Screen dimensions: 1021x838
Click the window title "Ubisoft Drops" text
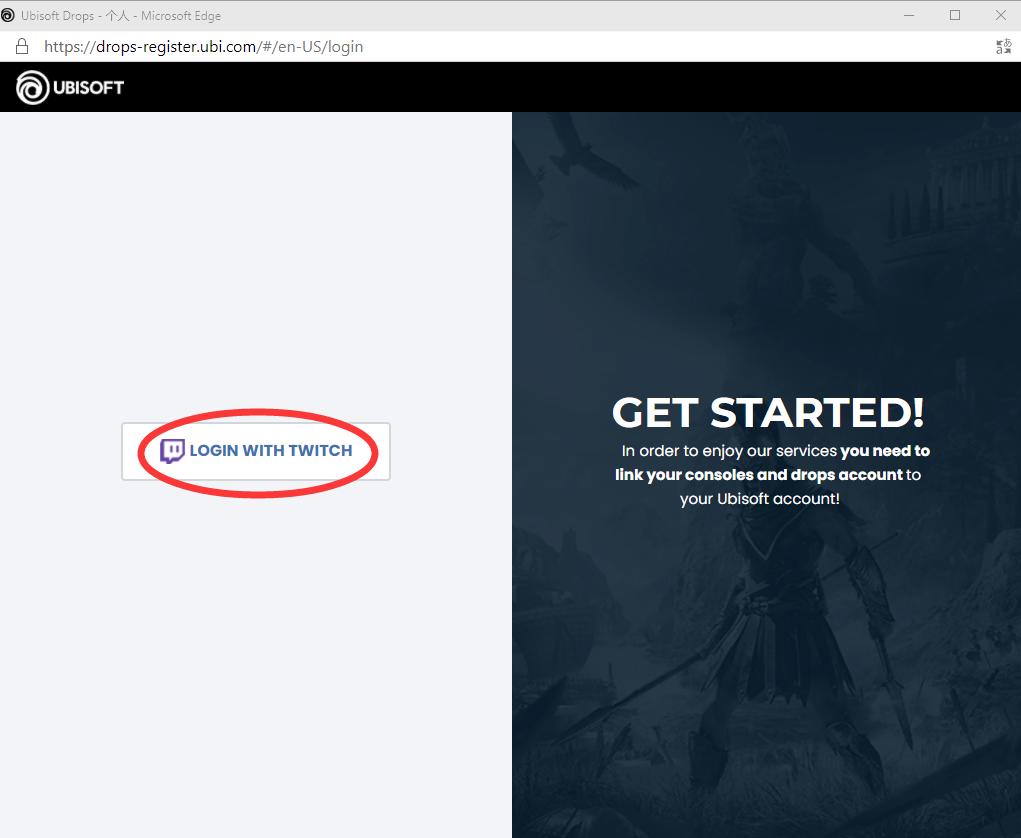click(x=58, y=16)
